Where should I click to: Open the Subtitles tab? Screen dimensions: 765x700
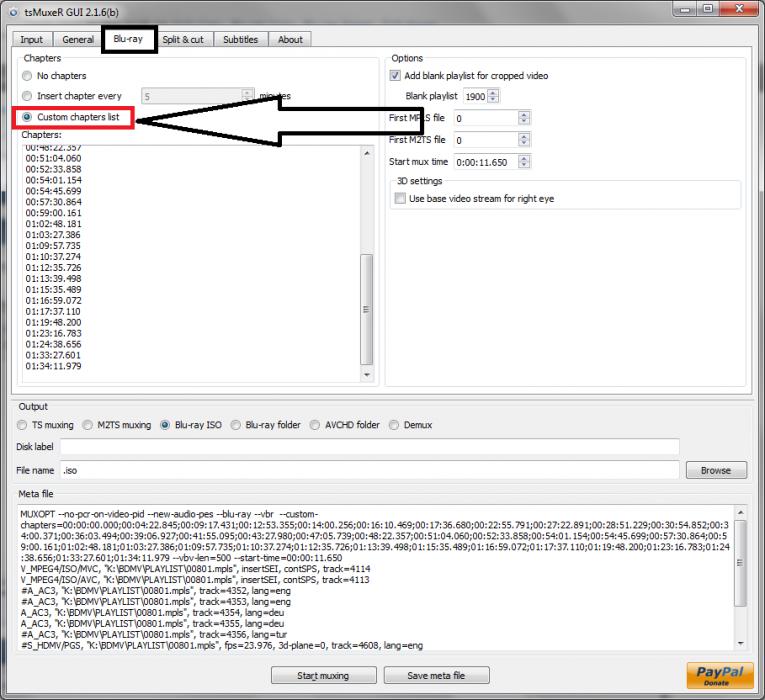(x=239, y=40)
